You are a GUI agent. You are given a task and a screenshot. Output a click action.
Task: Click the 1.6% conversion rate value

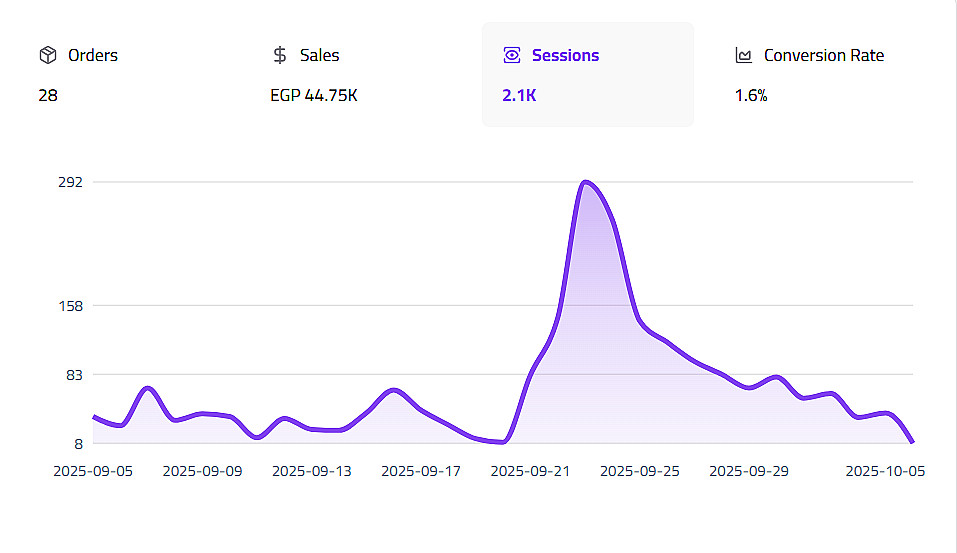click(x=751, y=96)
